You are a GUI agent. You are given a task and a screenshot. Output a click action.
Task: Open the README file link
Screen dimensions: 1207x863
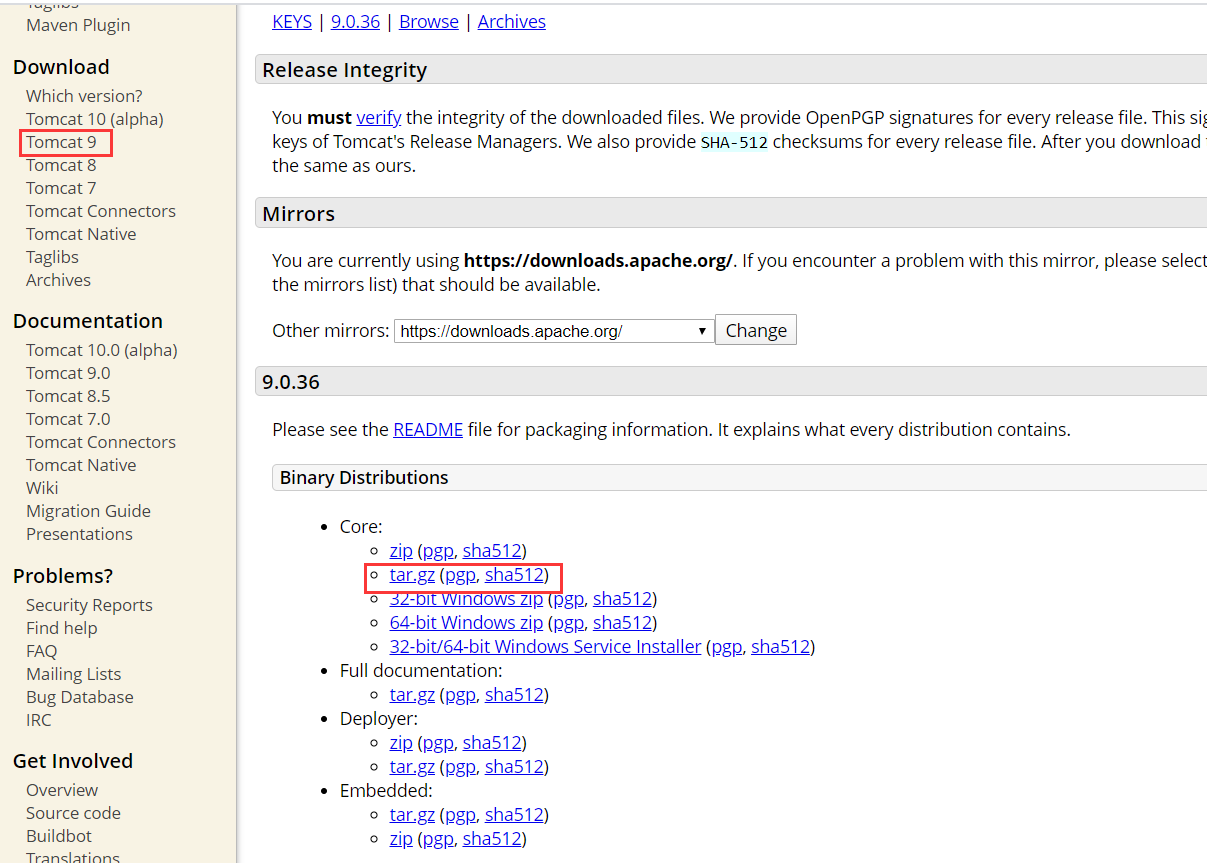click(x=428, y=429)
